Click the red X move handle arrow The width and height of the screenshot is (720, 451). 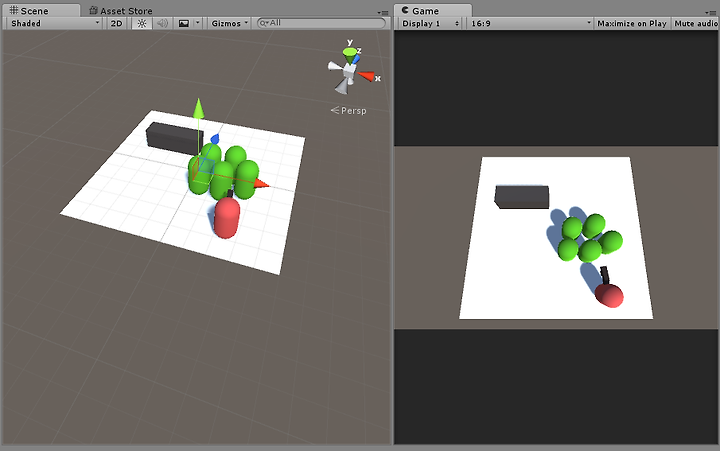261,184
